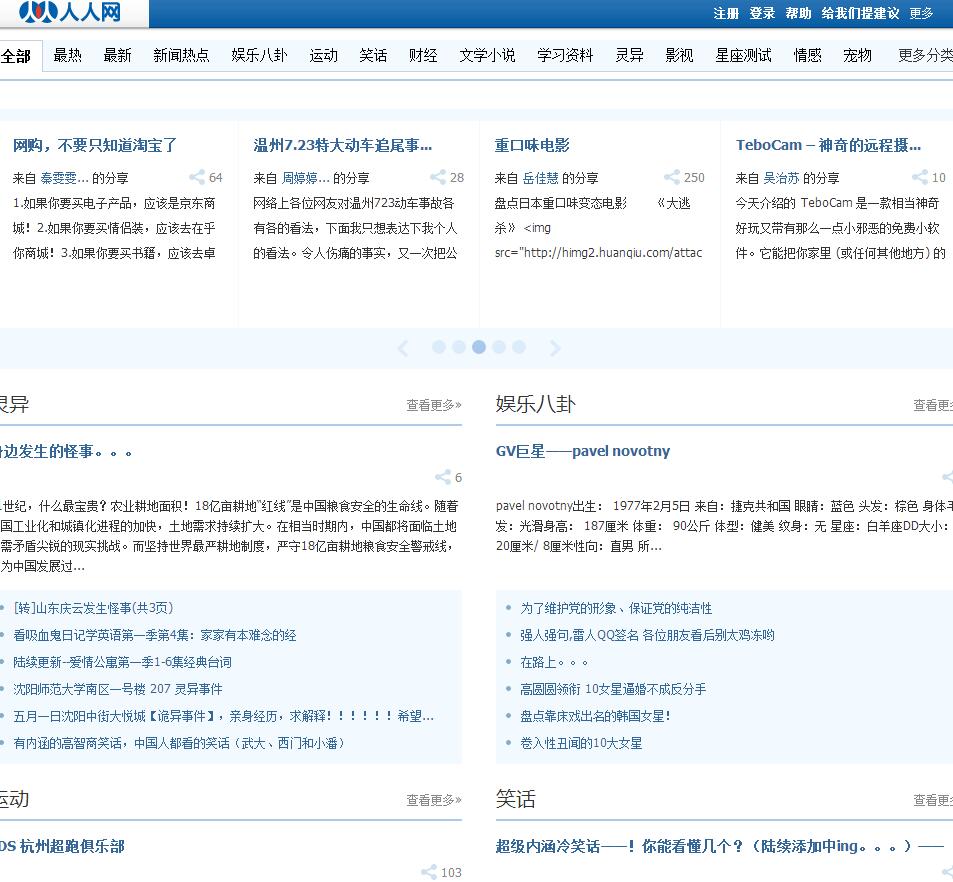
Task: Open 笑话 category tab
Action: 373,55
